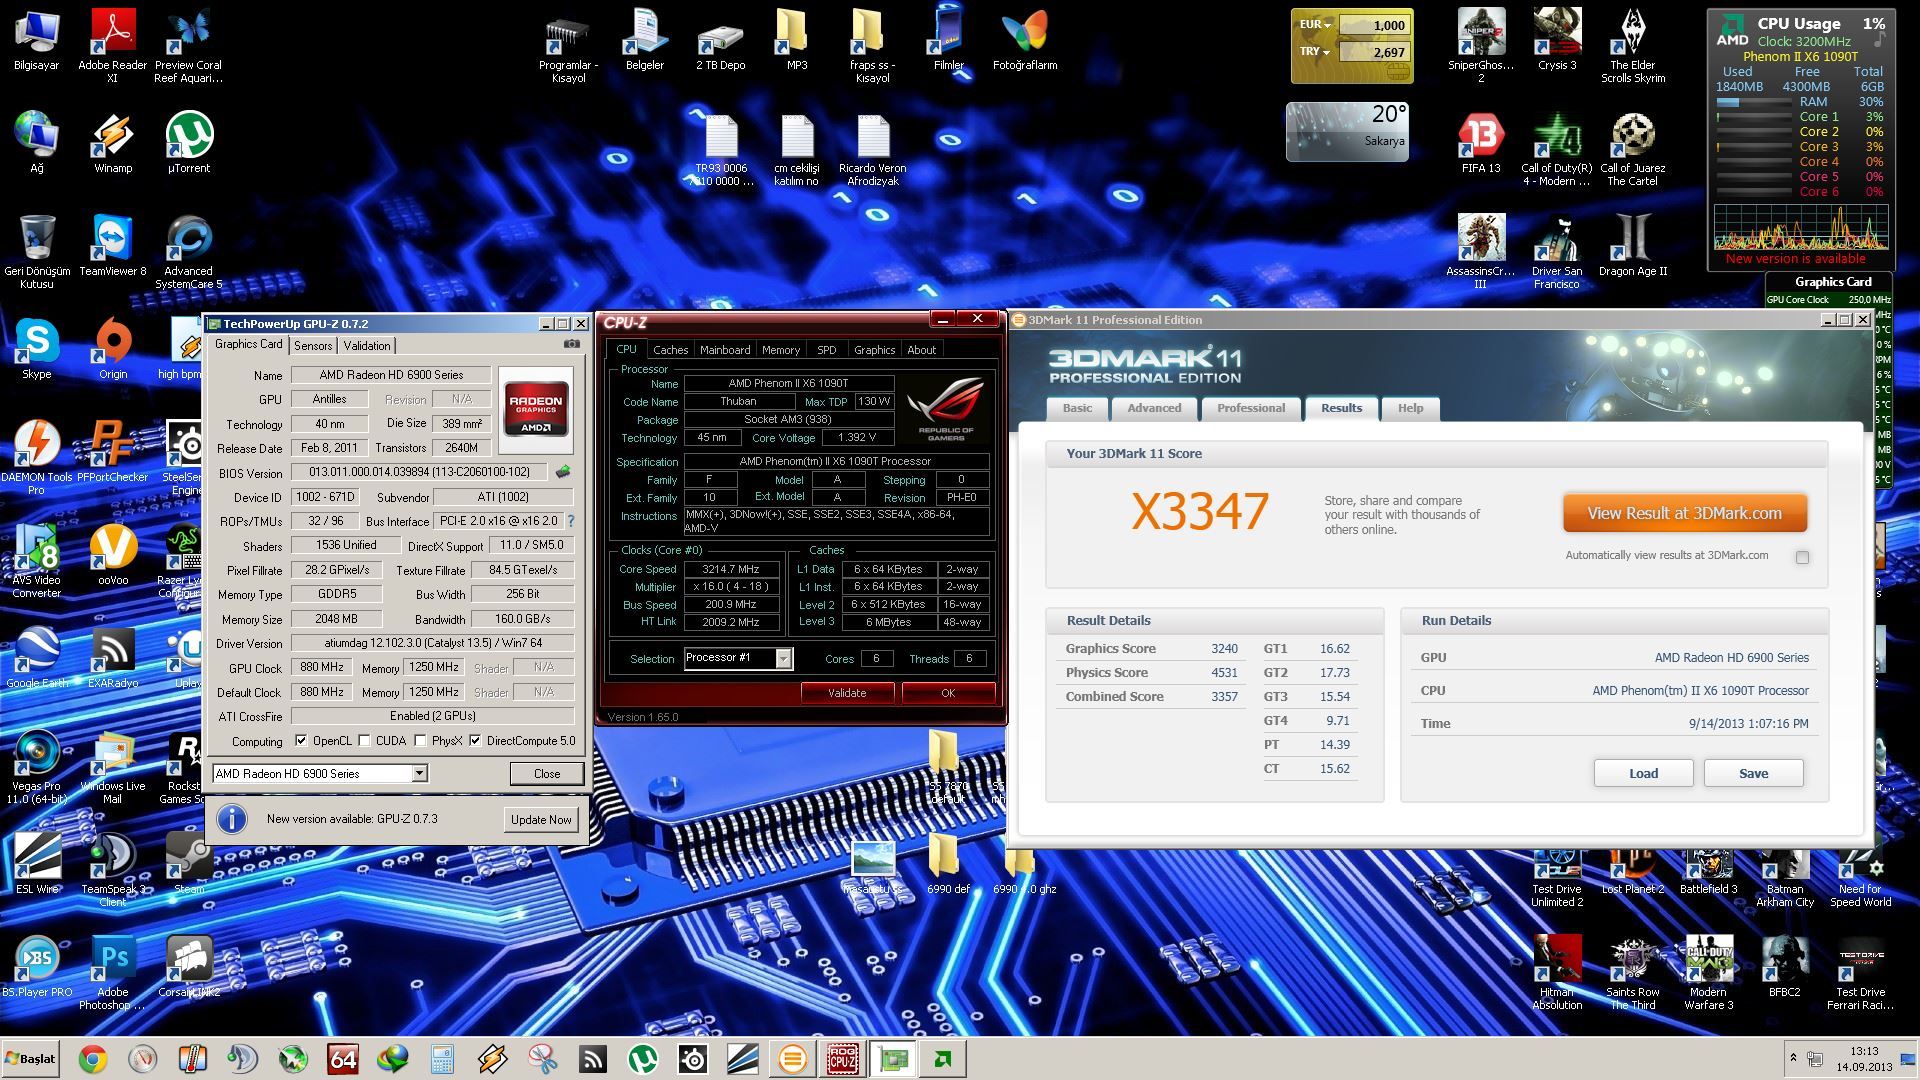1920x1080 pixels.
Task: Open Google Chrome from the taskbar
Action: 92,1058
